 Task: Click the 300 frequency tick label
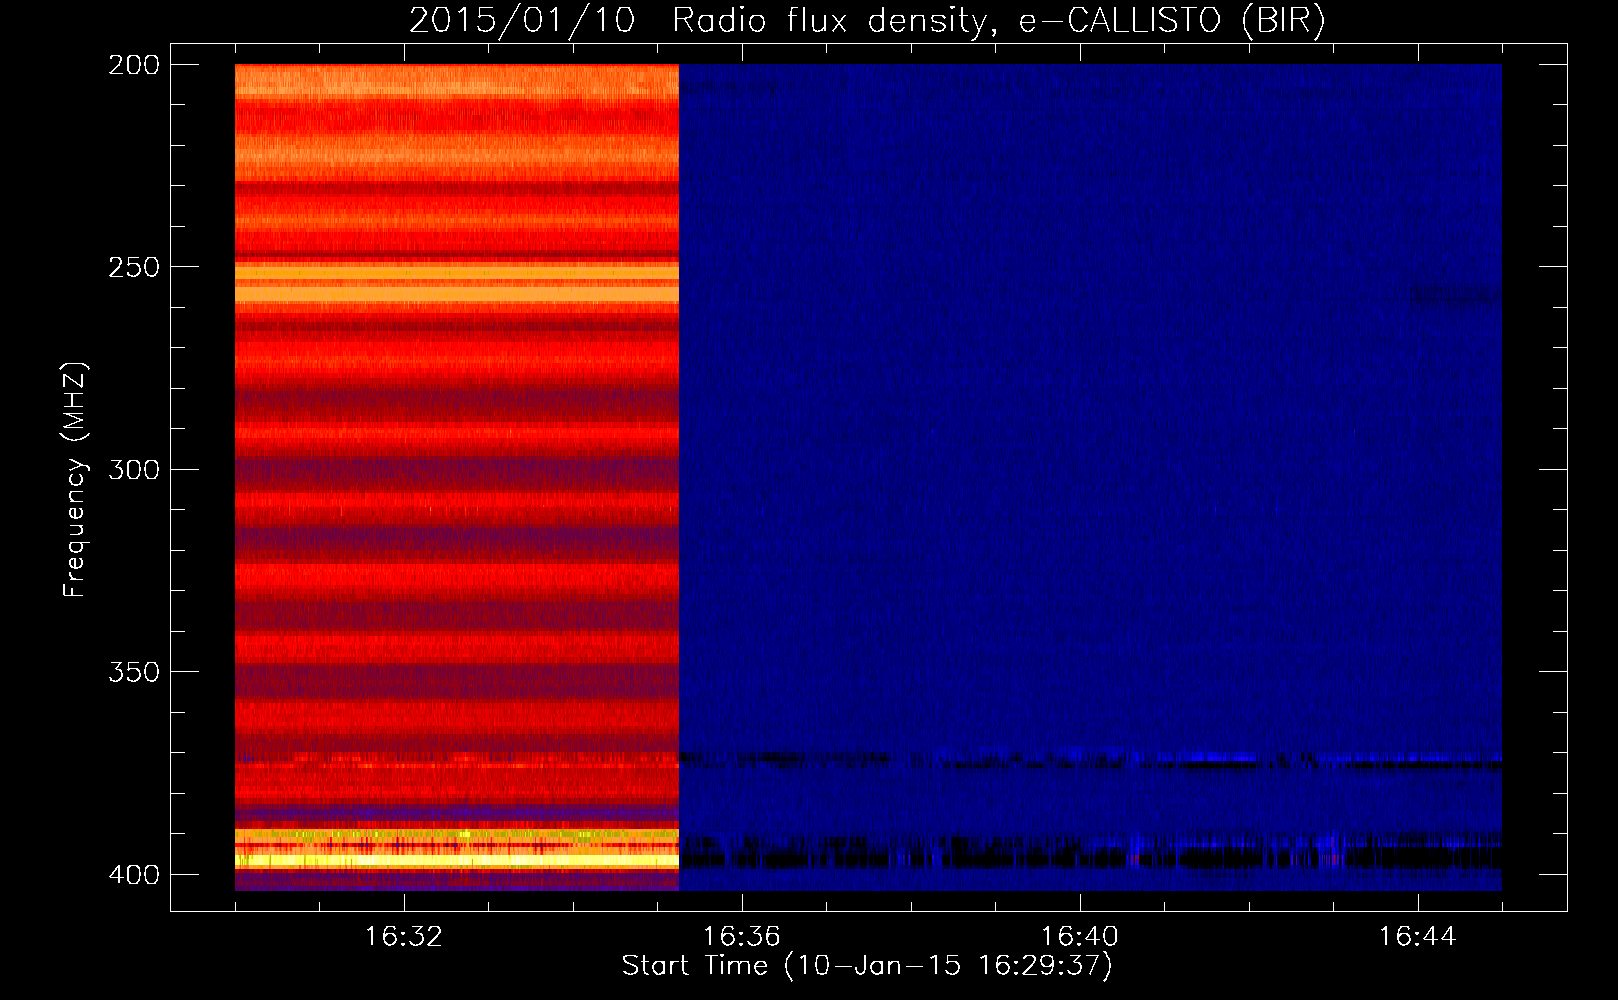pos(134,469)
